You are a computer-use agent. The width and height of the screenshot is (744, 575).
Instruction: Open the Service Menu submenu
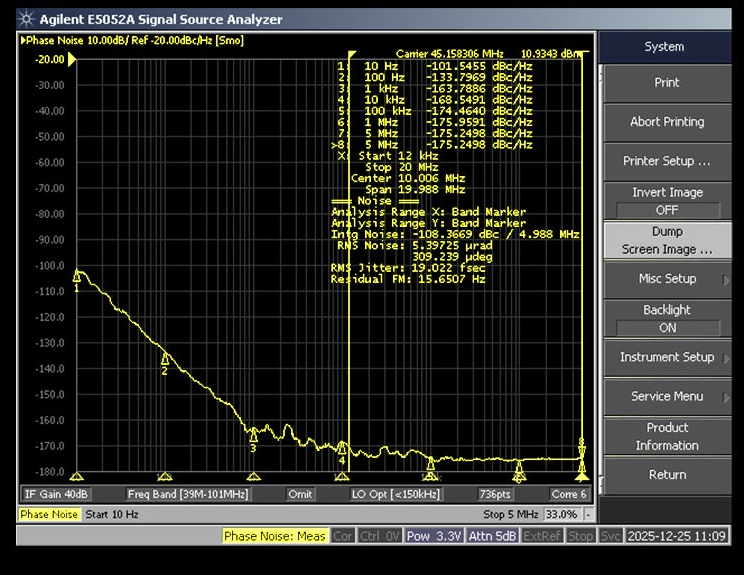click(667, 397)
